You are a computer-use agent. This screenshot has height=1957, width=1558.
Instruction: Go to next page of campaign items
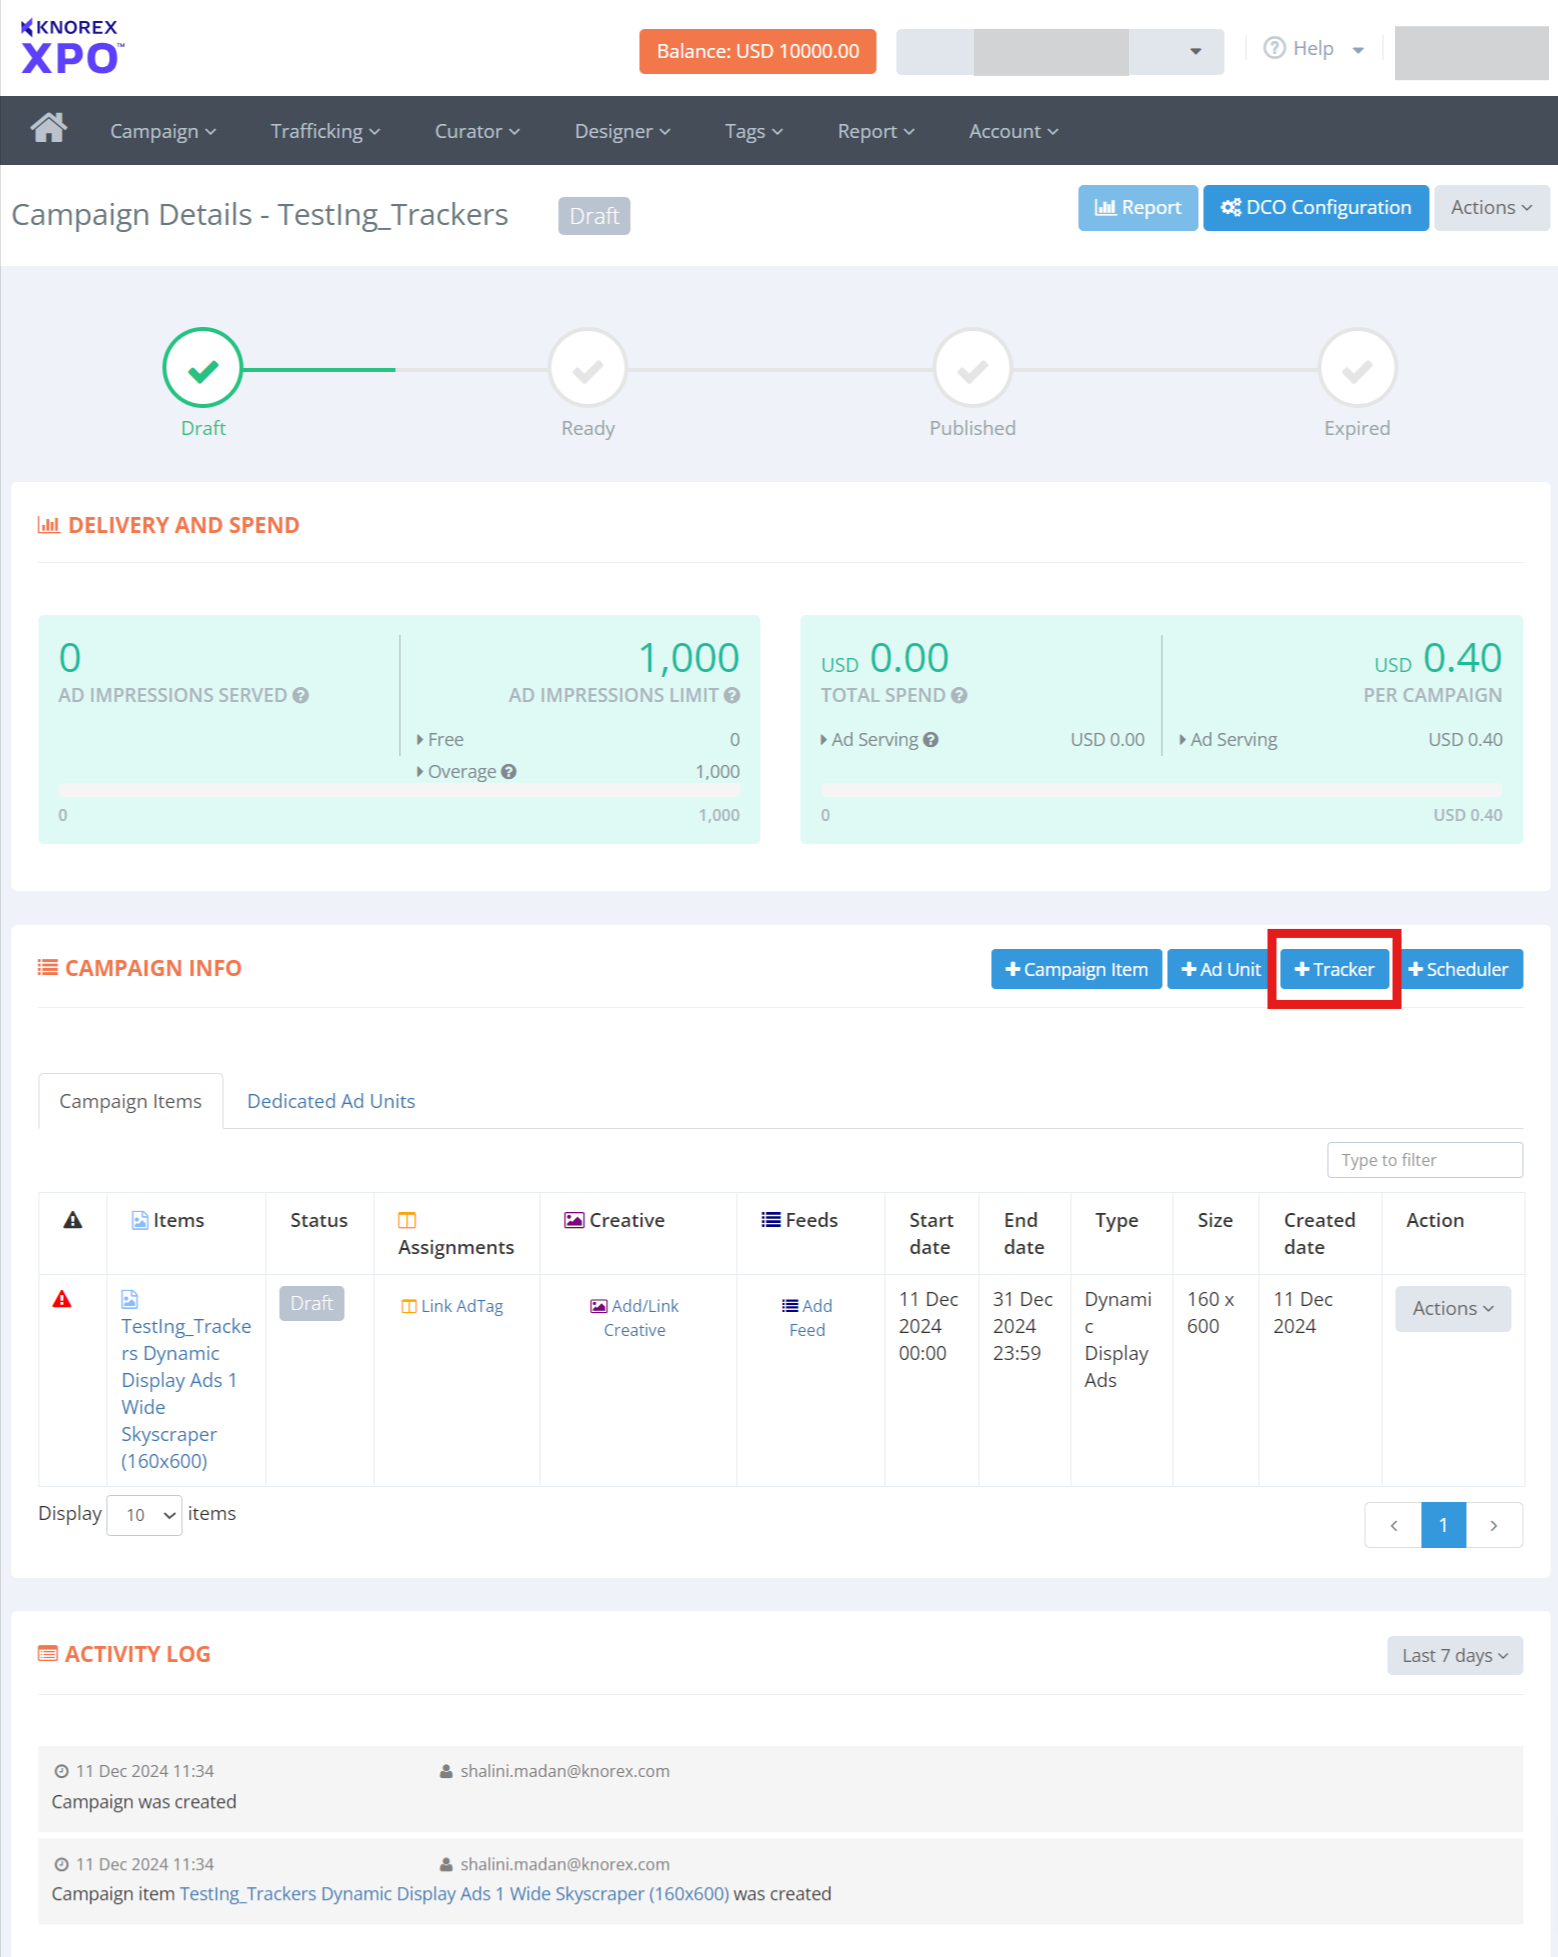pos(1493,1525)
